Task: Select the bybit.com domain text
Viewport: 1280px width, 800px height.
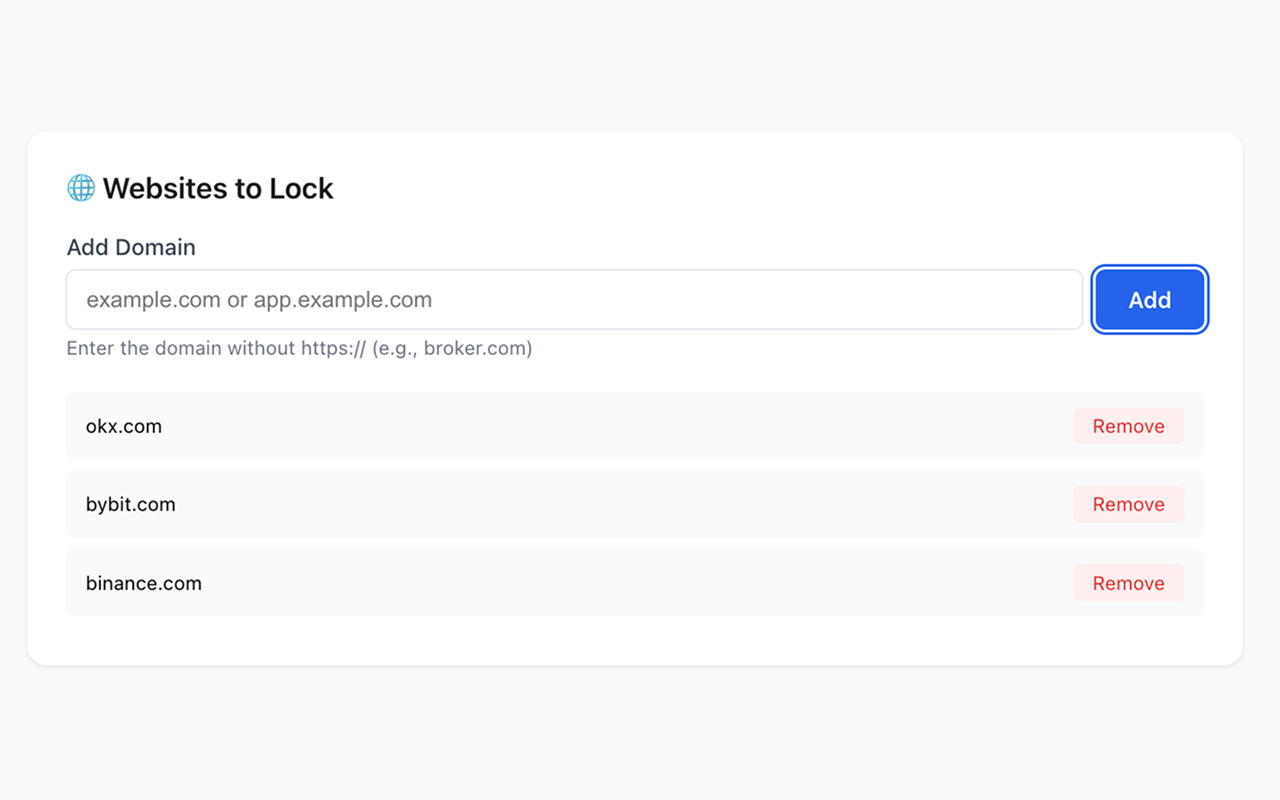Action: 131,504
